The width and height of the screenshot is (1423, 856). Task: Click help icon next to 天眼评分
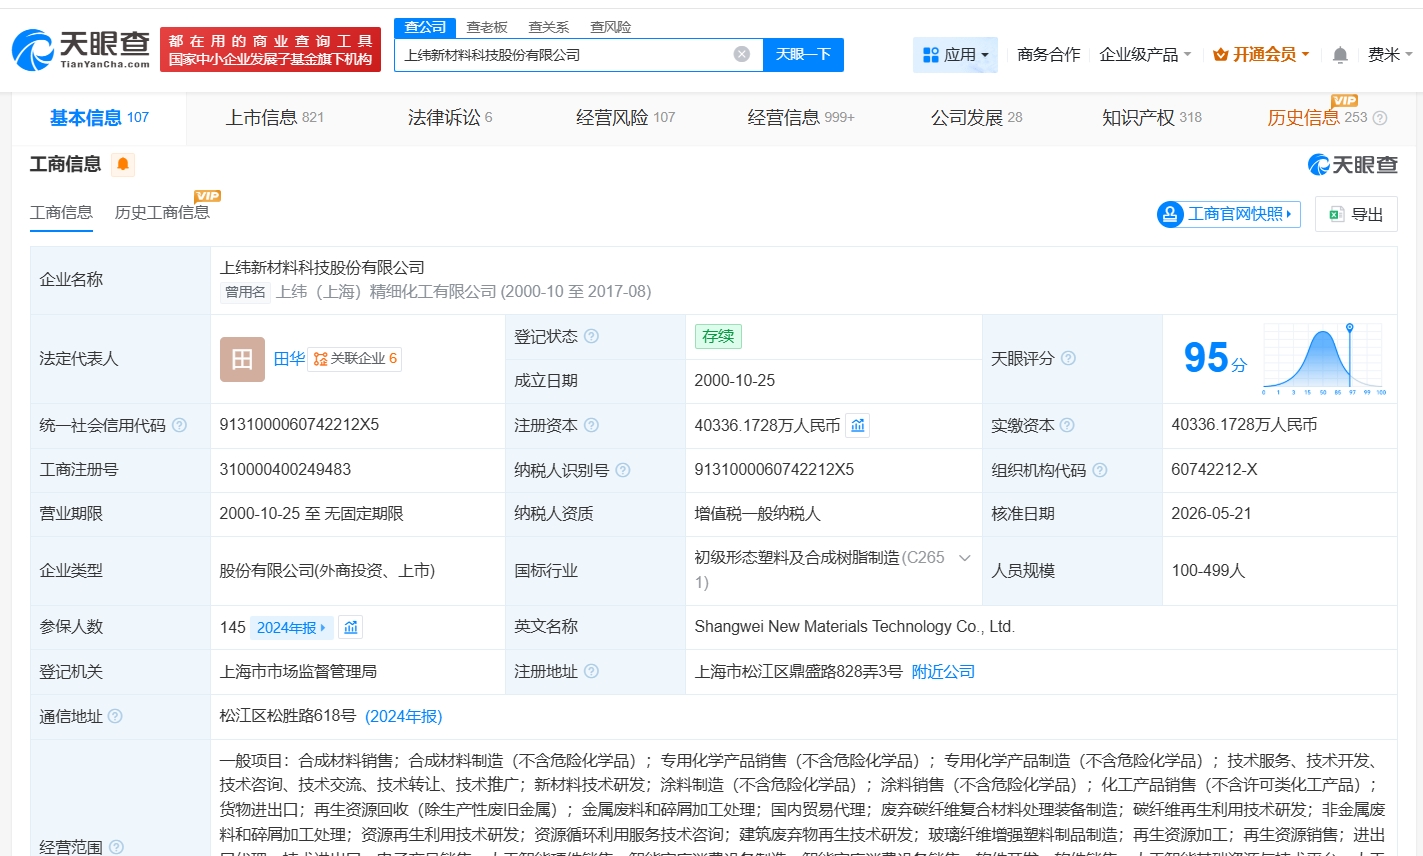1068,358
